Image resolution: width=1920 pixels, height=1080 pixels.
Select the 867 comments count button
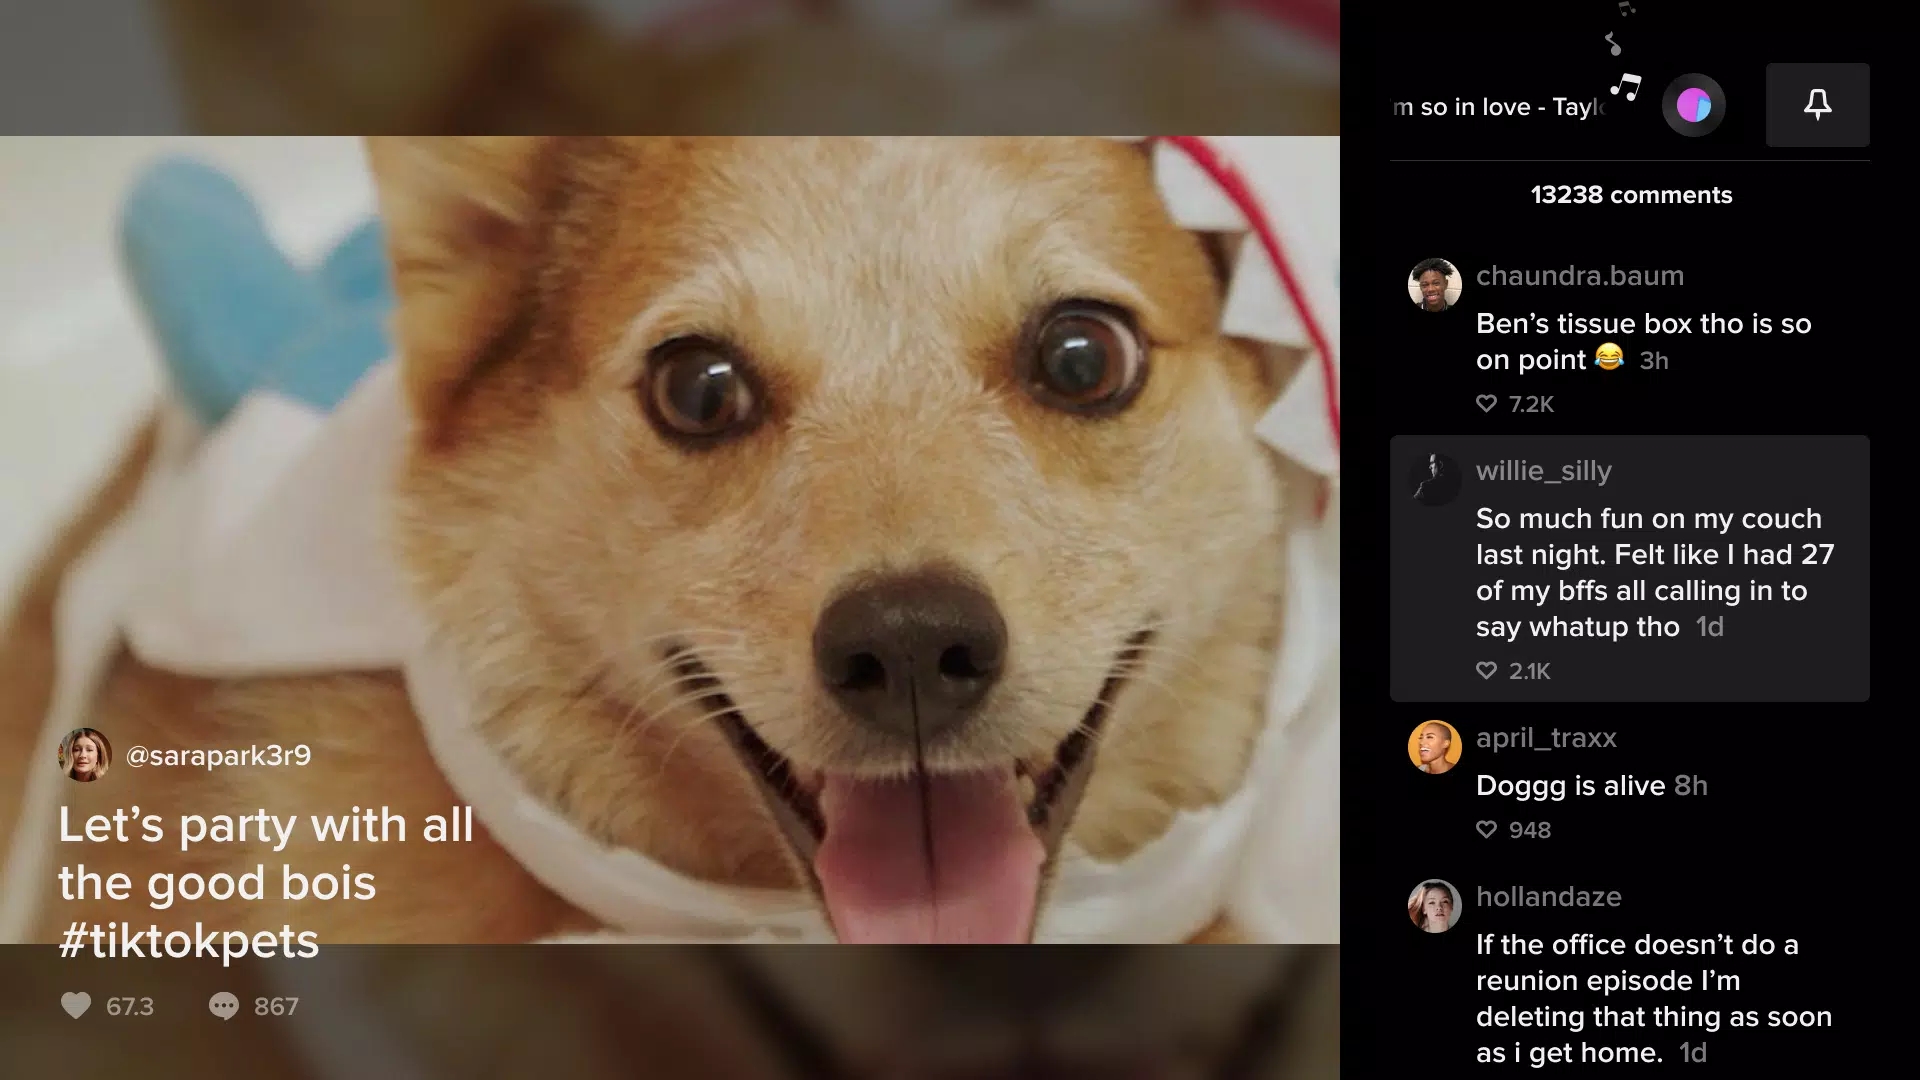click(253, 1005)
